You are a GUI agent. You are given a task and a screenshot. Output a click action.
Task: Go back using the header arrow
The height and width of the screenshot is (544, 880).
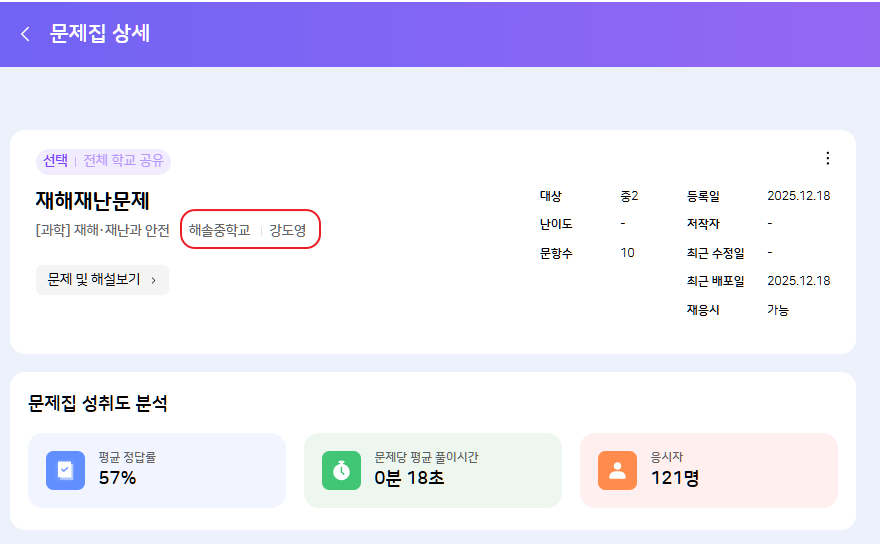tap(25, 34)
